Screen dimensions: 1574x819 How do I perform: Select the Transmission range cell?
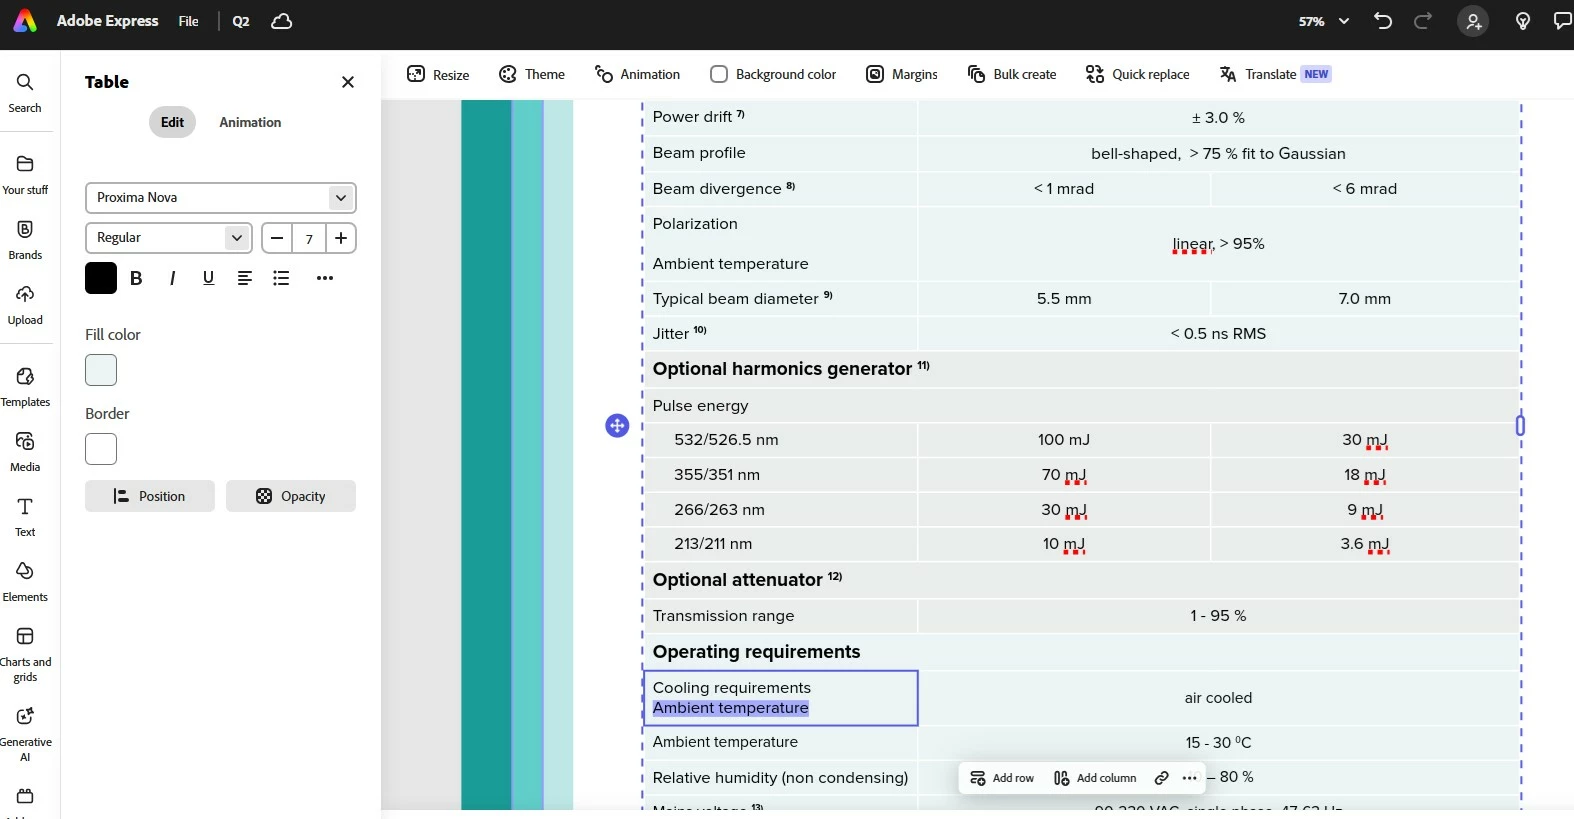[781, 616]
